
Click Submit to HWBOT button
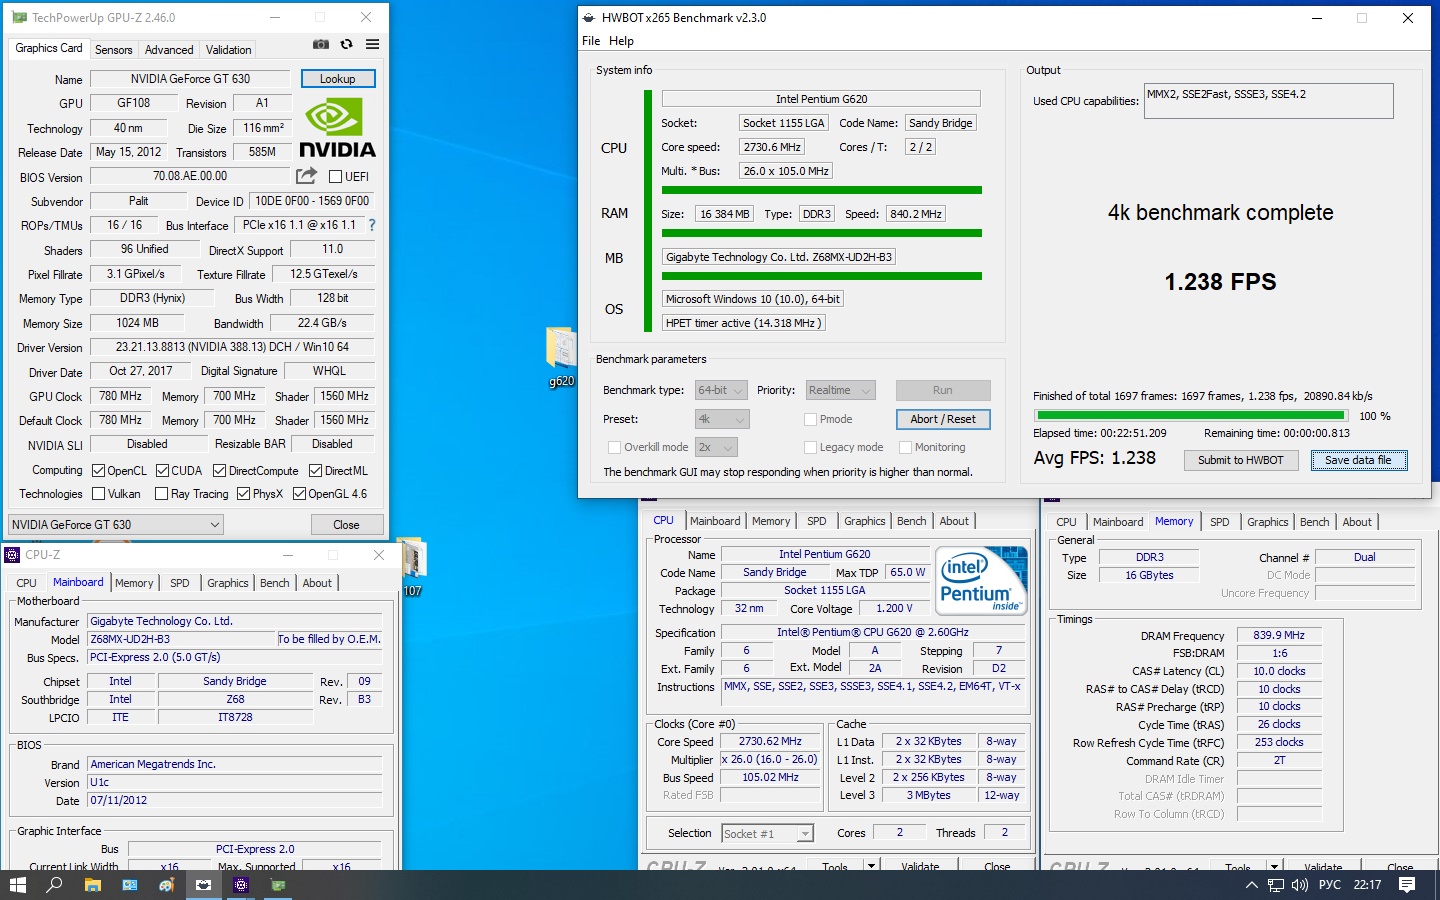1241,460
